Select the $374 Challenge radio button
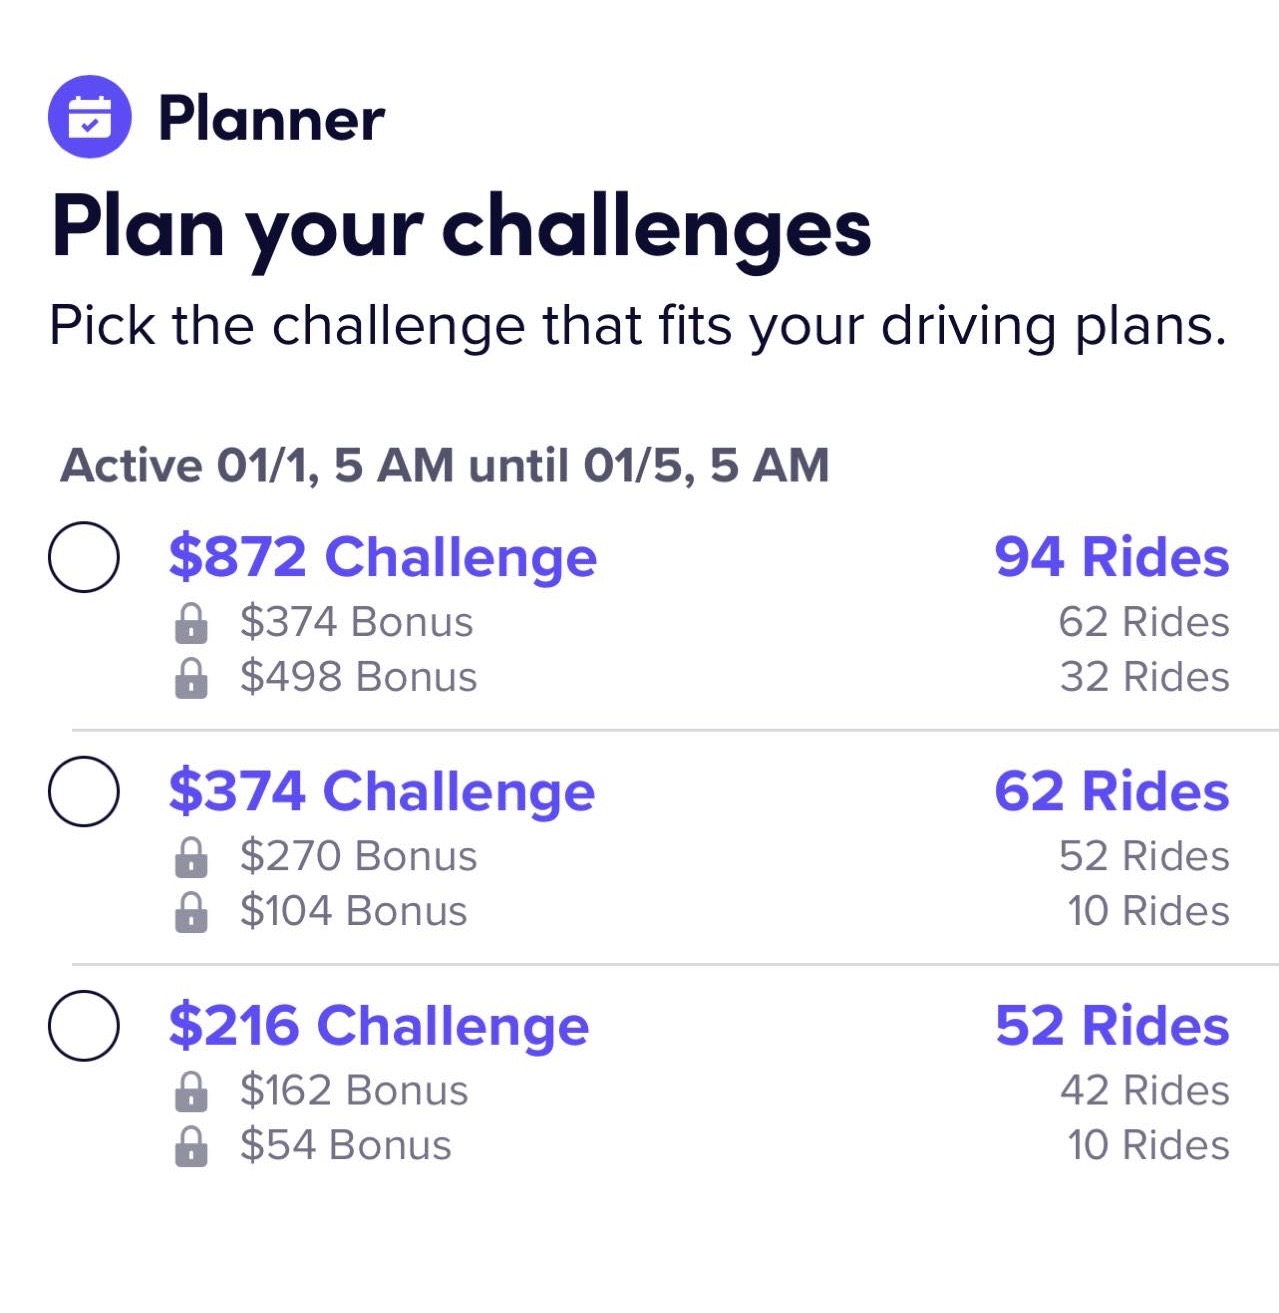The image size is (1279, 1313). [x=84, y=791]
